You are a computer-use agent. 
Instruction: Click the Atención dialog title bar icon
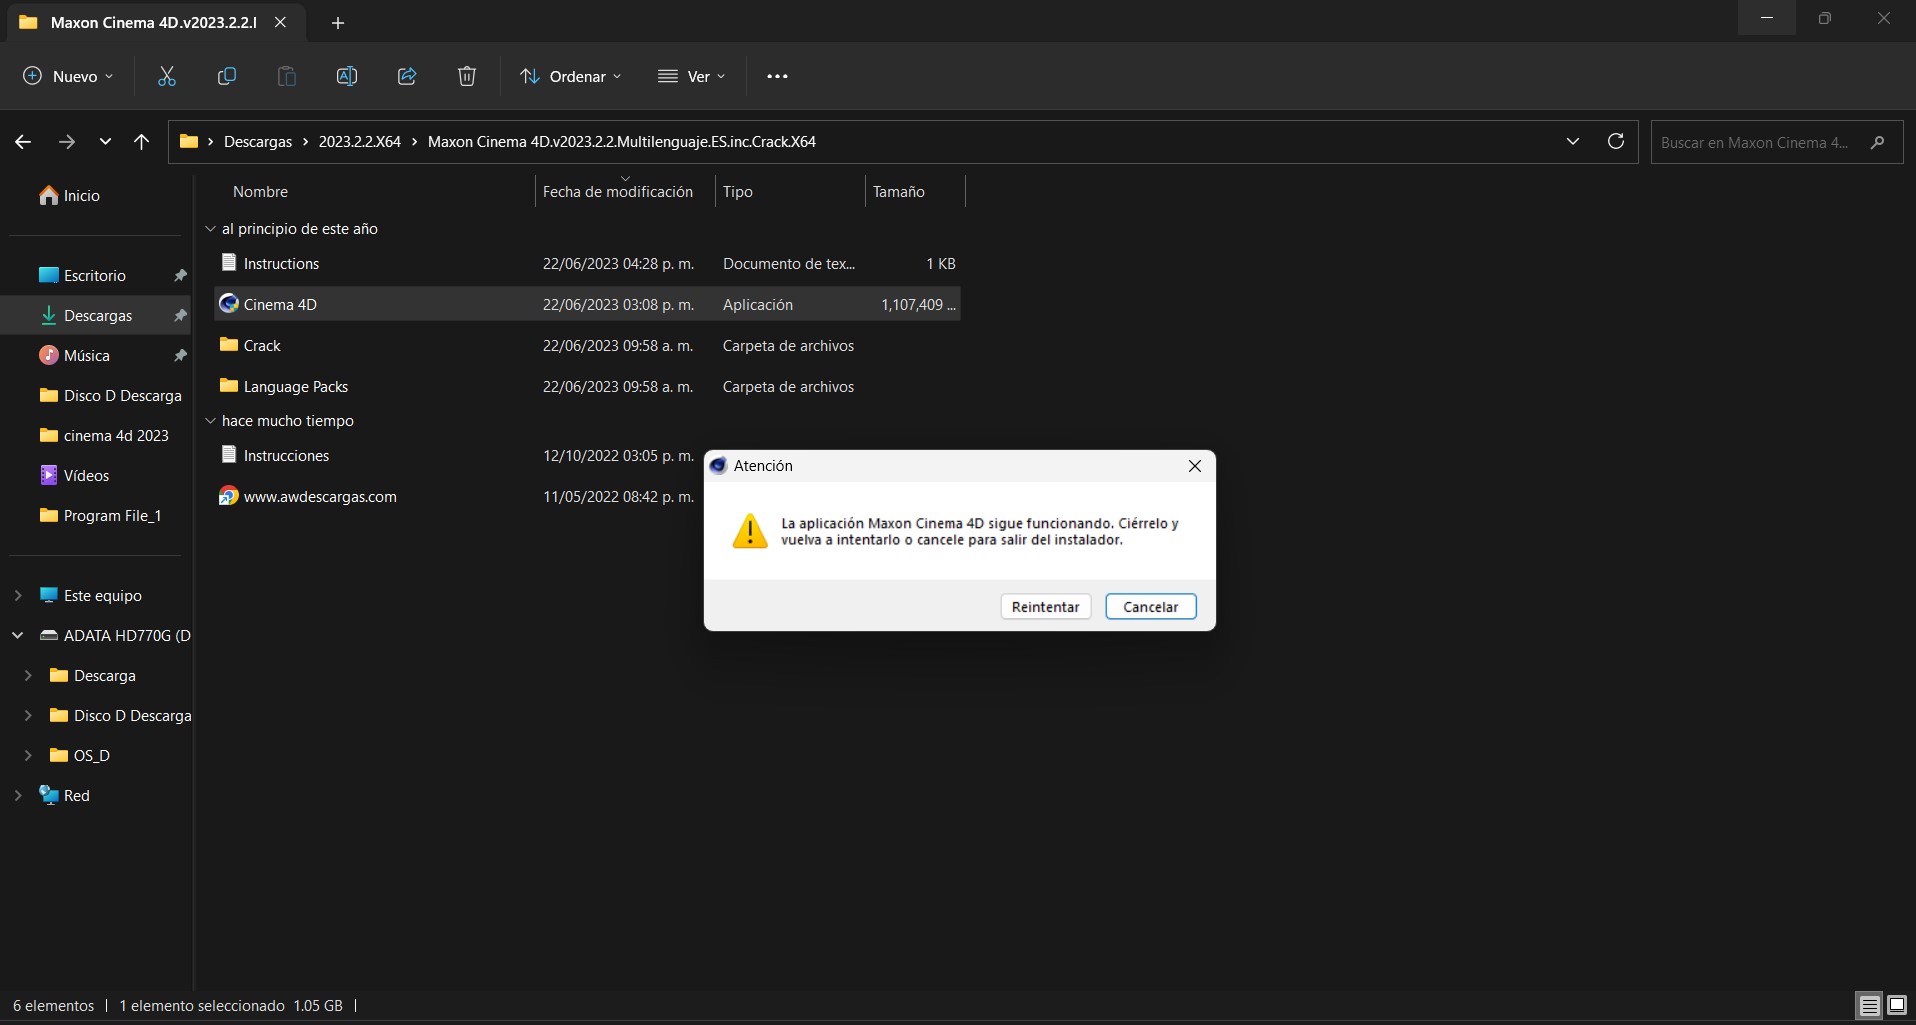tap(718, 466)
